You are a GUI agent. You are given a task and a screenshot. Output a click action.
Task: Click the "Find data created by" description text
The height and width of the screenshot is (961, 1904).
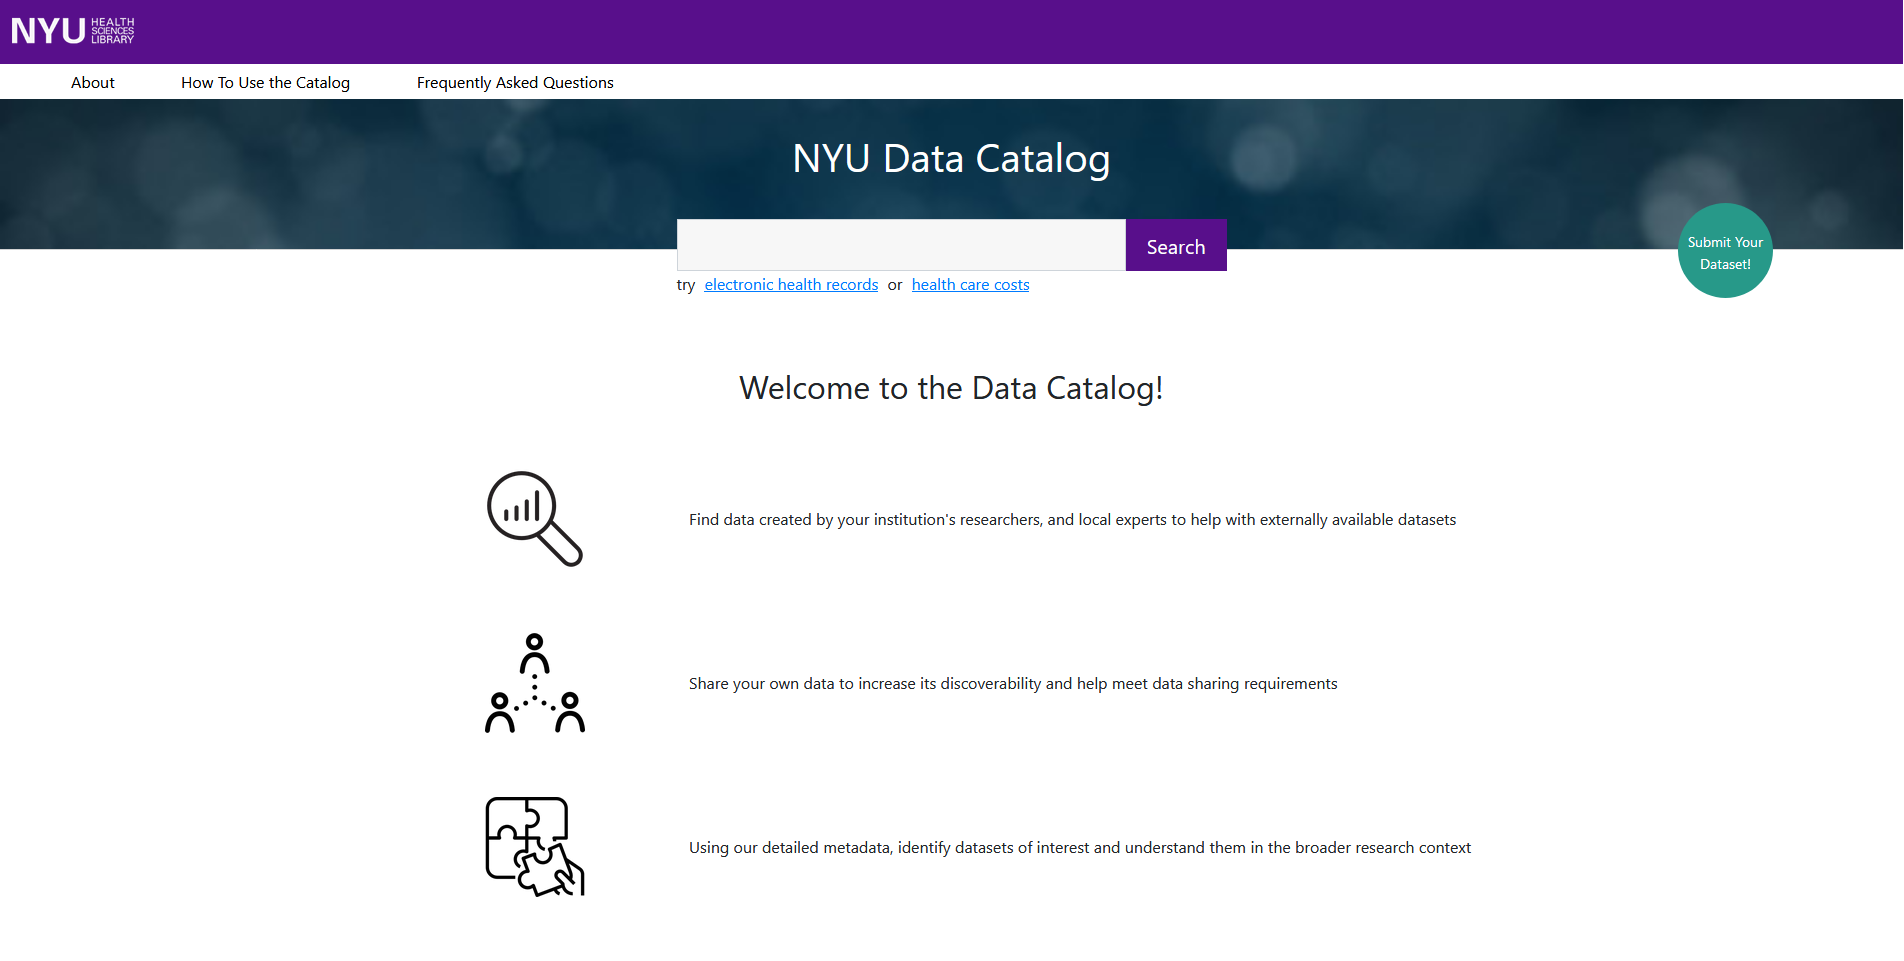click(1072, 520)
